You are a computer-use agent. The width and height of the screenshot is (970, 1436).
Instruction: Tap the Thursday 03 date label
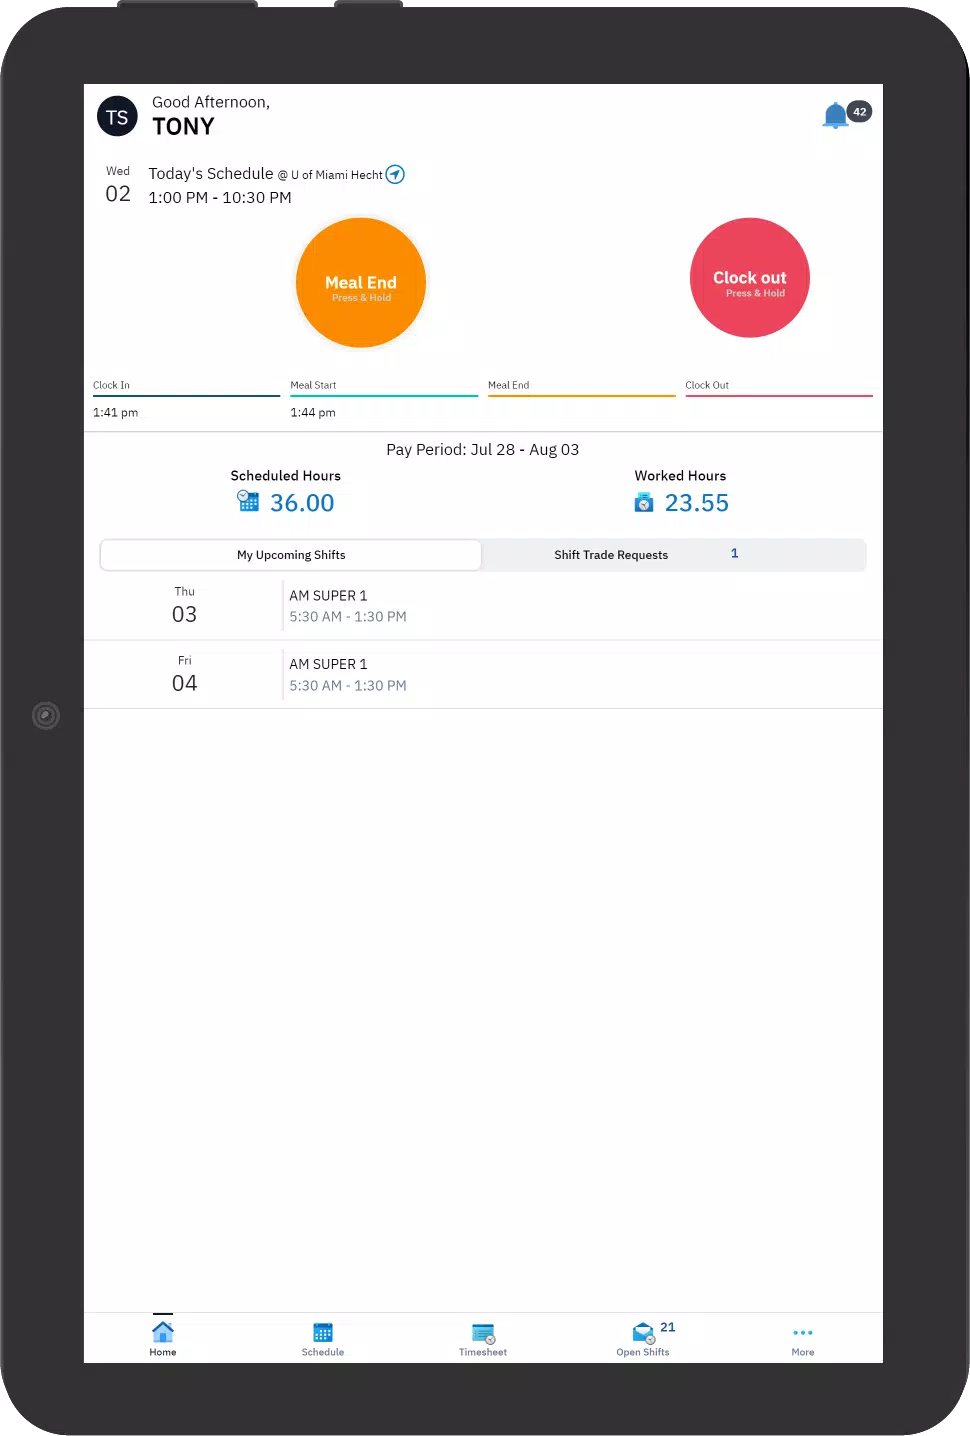(185, 606)
